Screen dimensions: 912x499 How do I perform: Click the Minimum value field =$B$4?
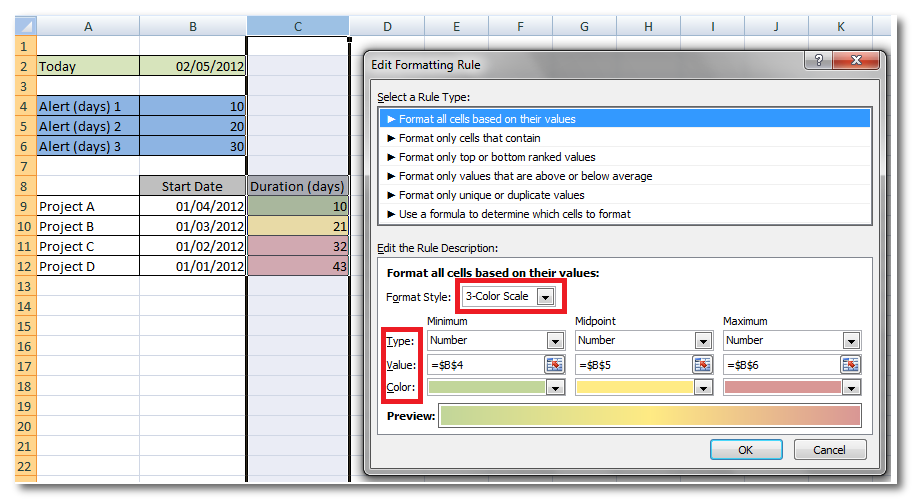click(x=485, y=365)
